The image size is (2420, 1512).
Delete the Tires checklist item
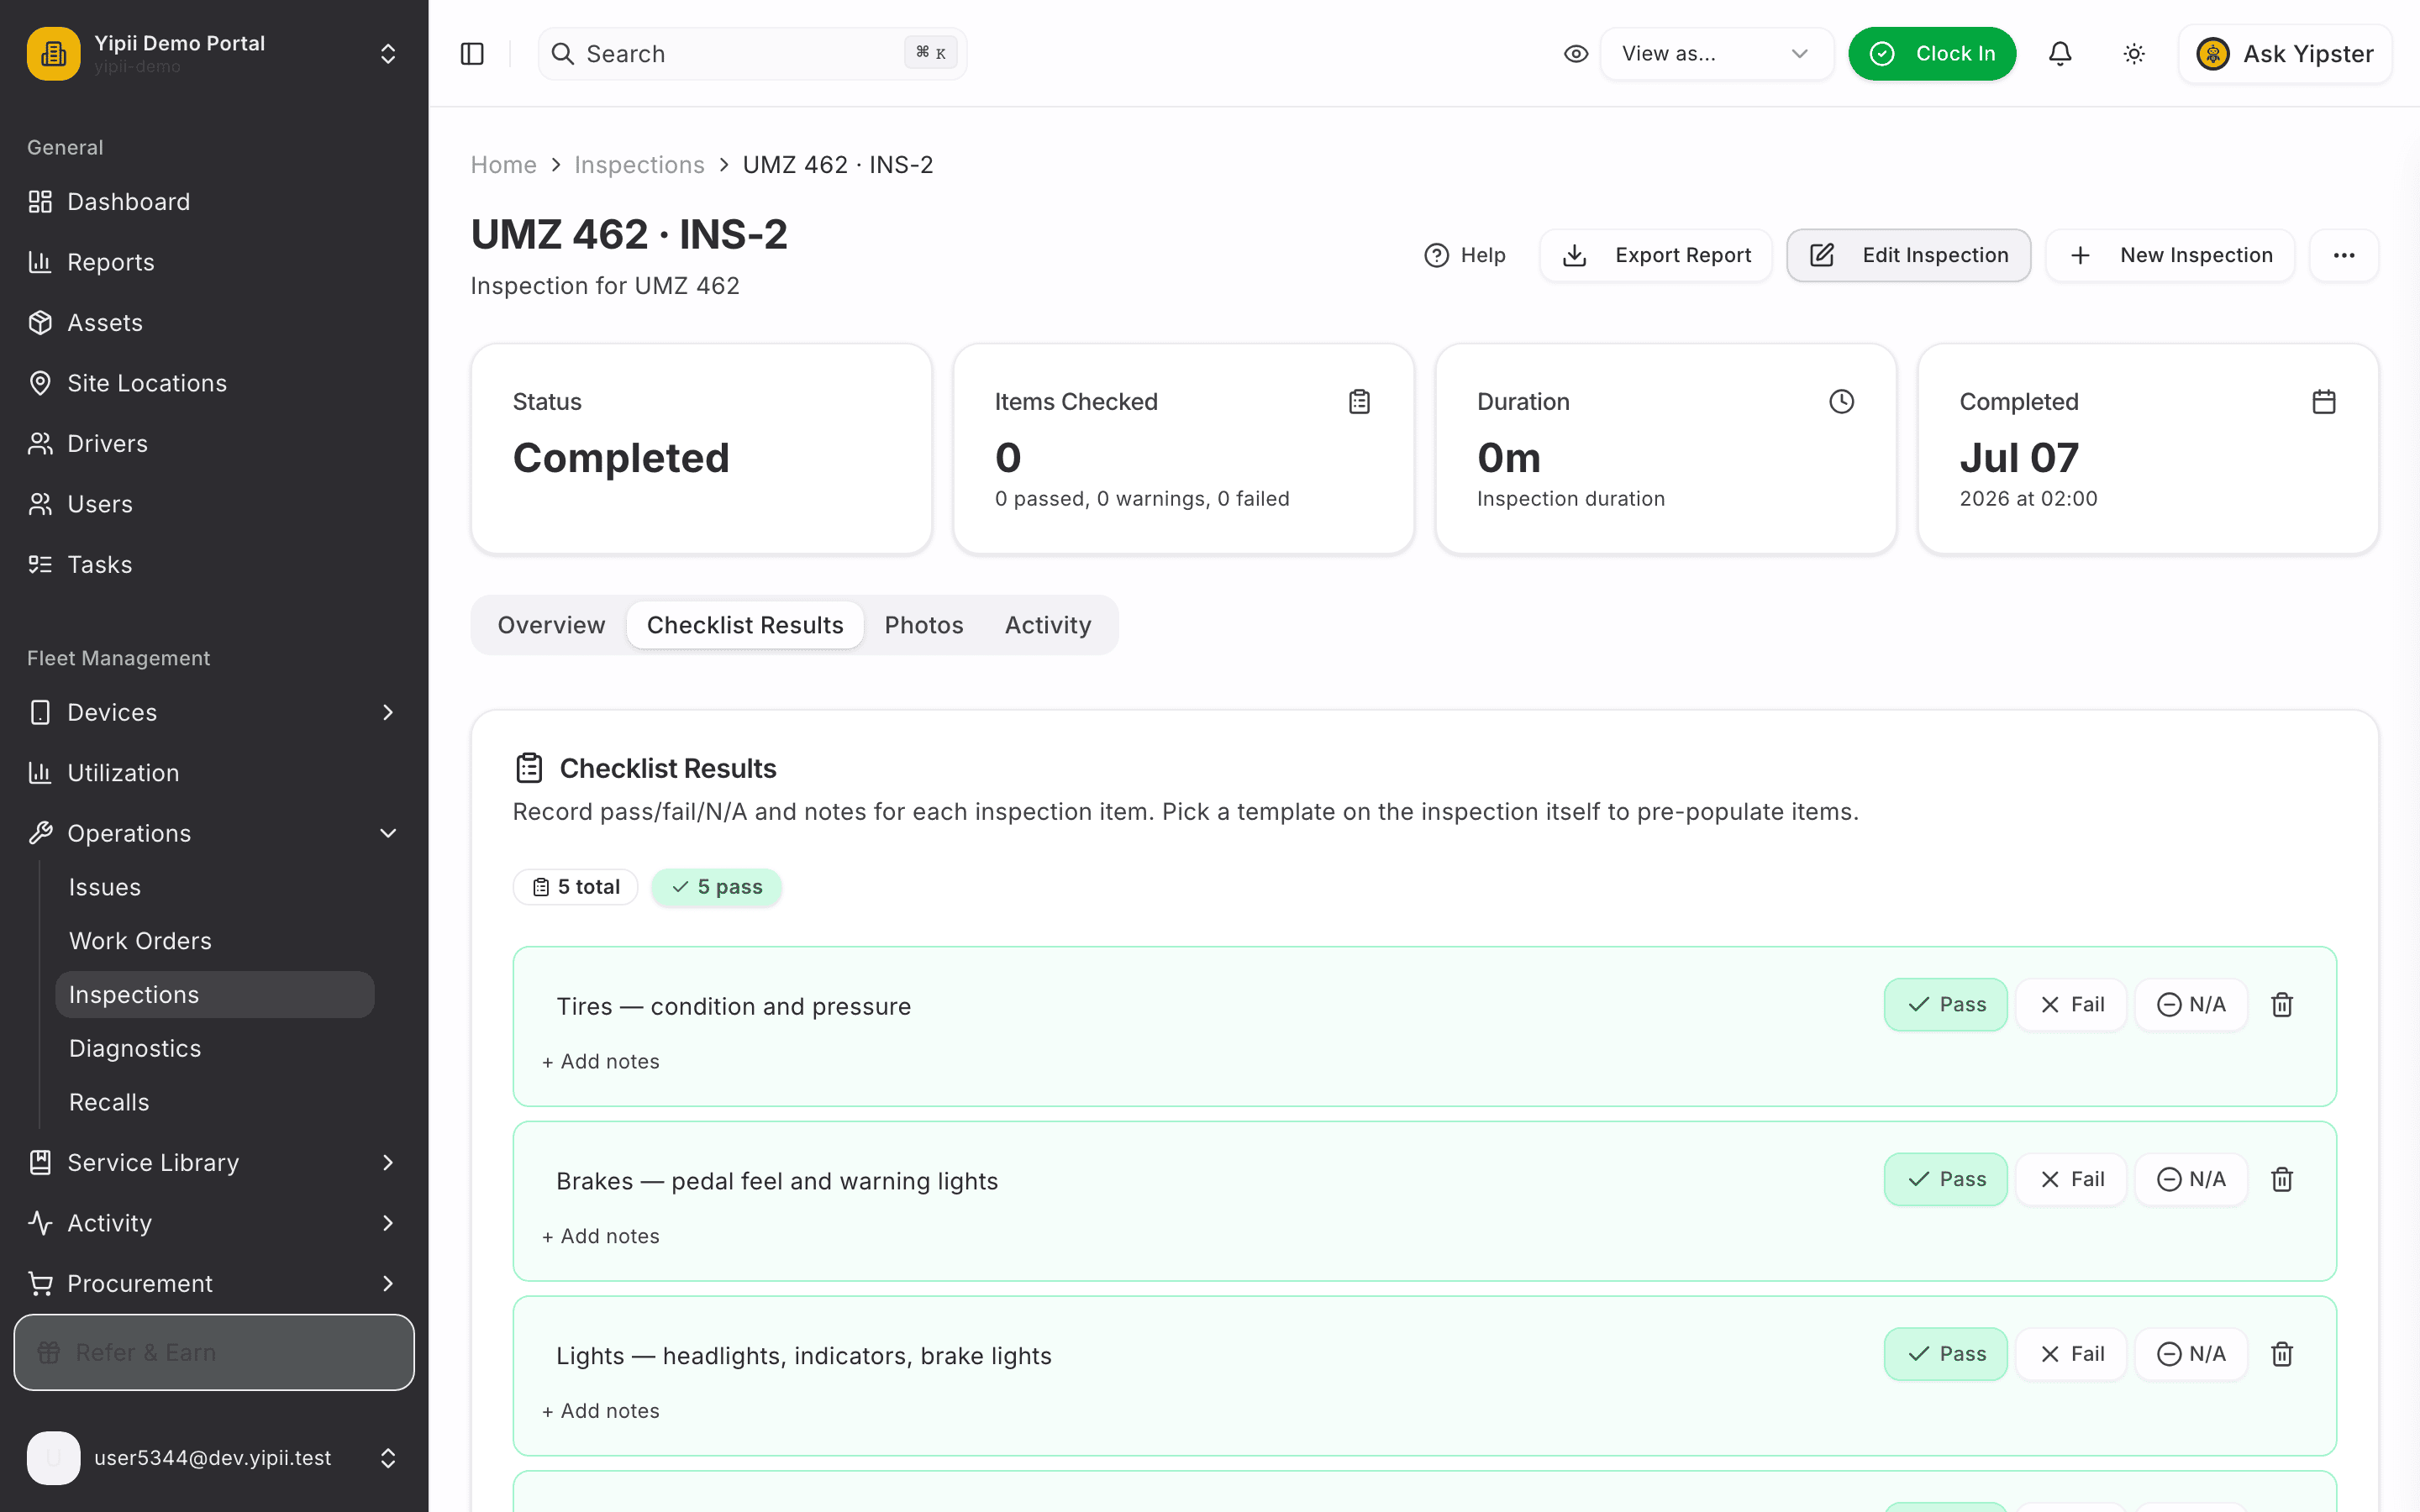2282,1004
